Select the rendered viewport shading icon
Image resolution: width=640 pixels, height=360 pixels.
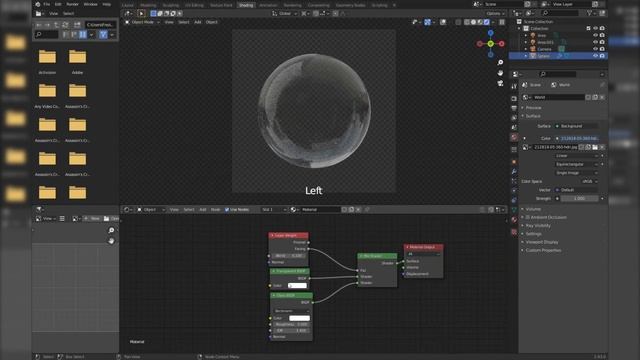point(487,22)
